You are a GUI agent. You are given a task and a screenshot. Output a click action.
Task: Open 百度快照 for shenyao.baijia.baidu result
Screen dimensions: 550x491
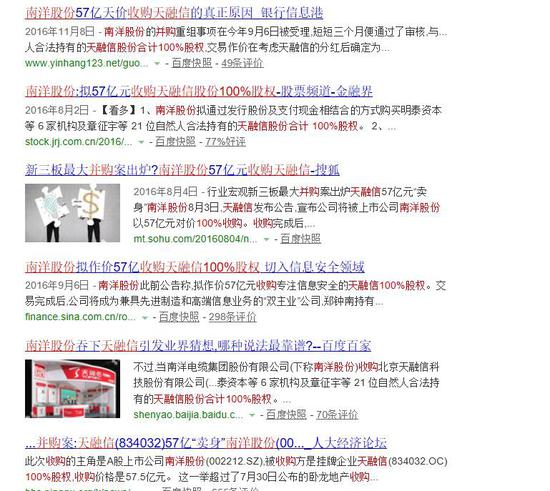pos(286,414)
